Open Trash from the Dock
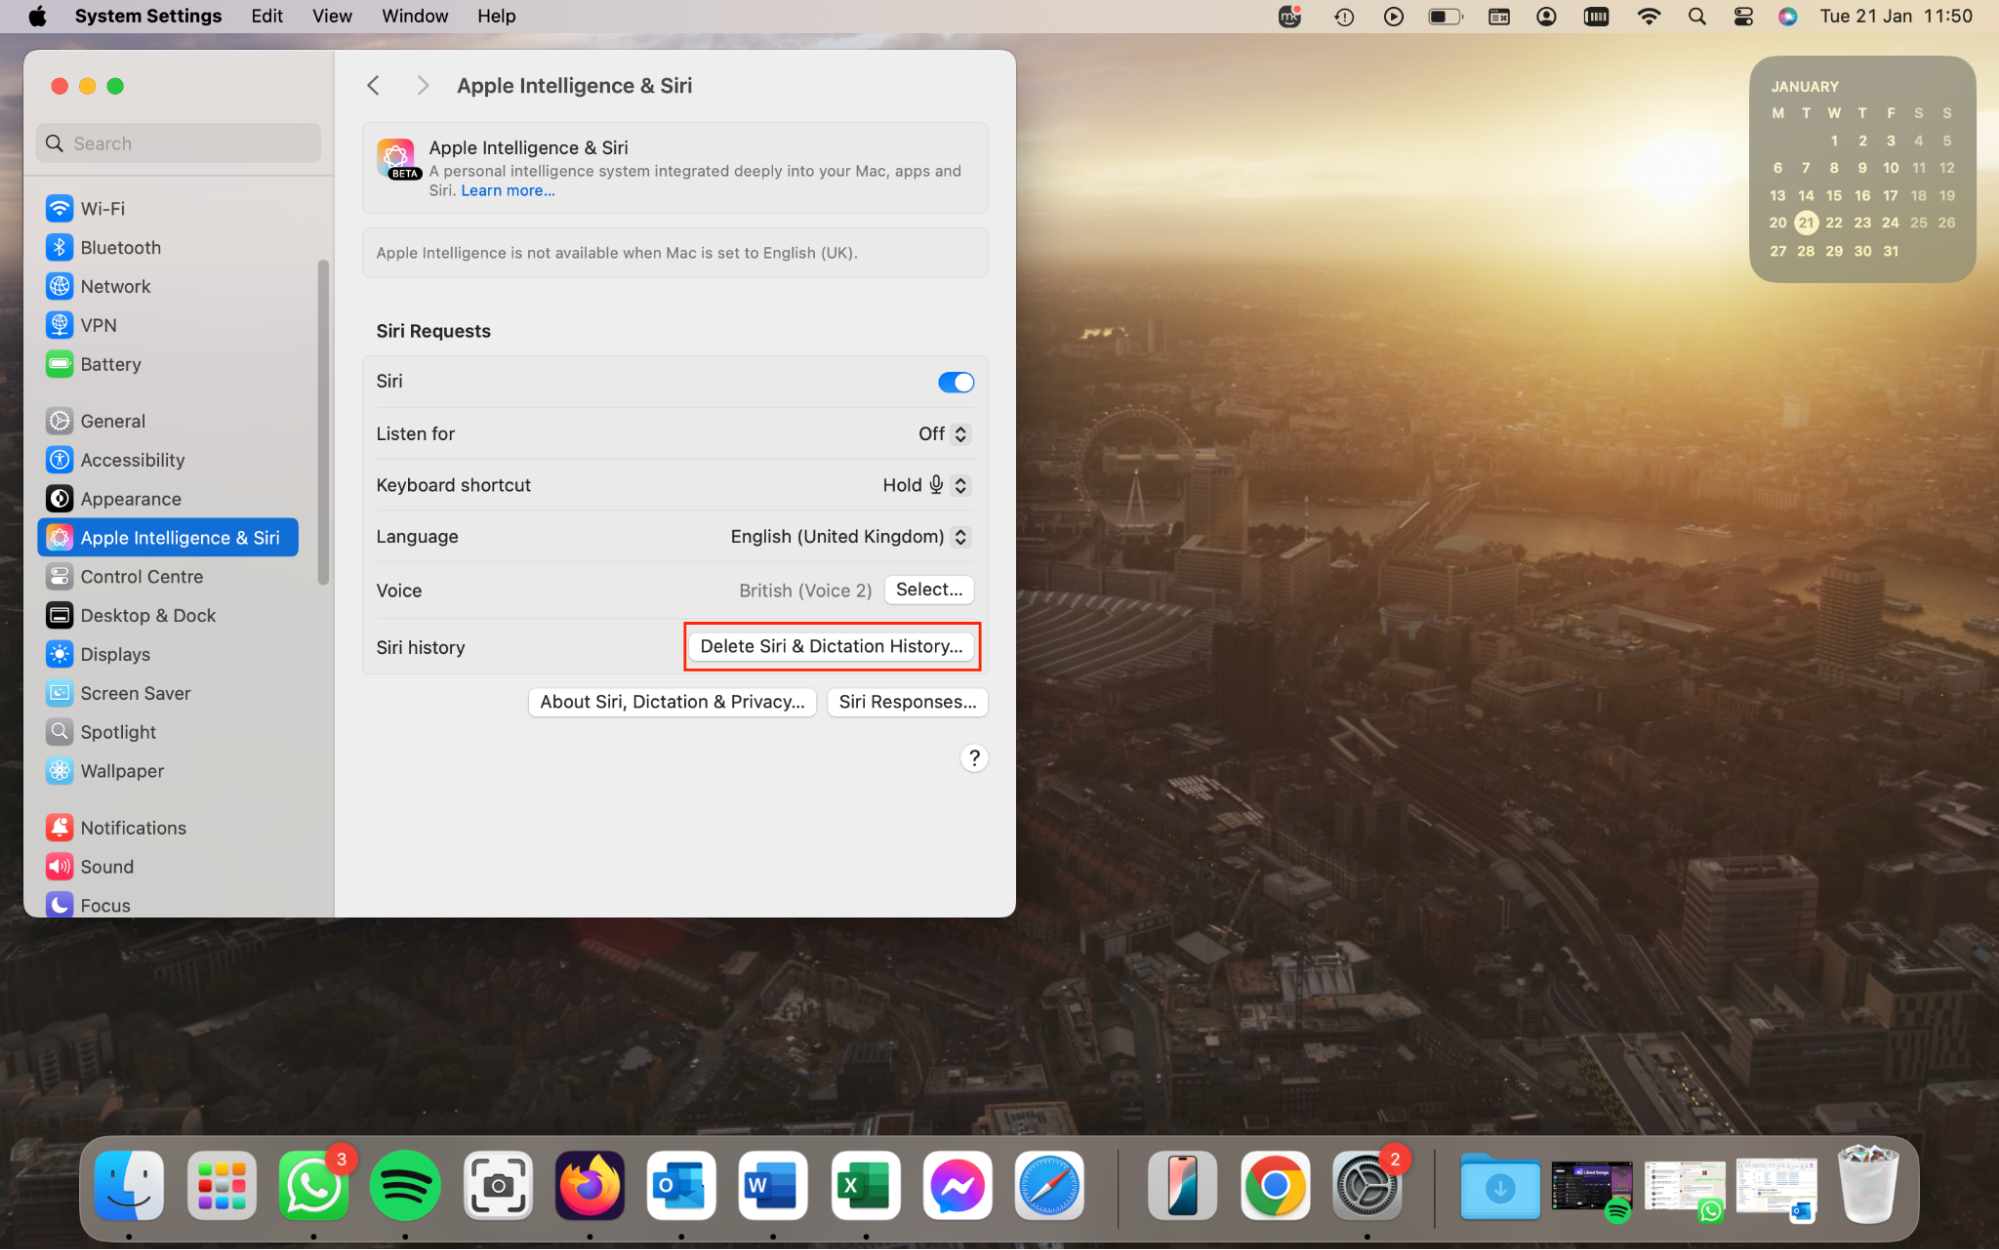1999x1250 pixels. coord(1867,1186)
